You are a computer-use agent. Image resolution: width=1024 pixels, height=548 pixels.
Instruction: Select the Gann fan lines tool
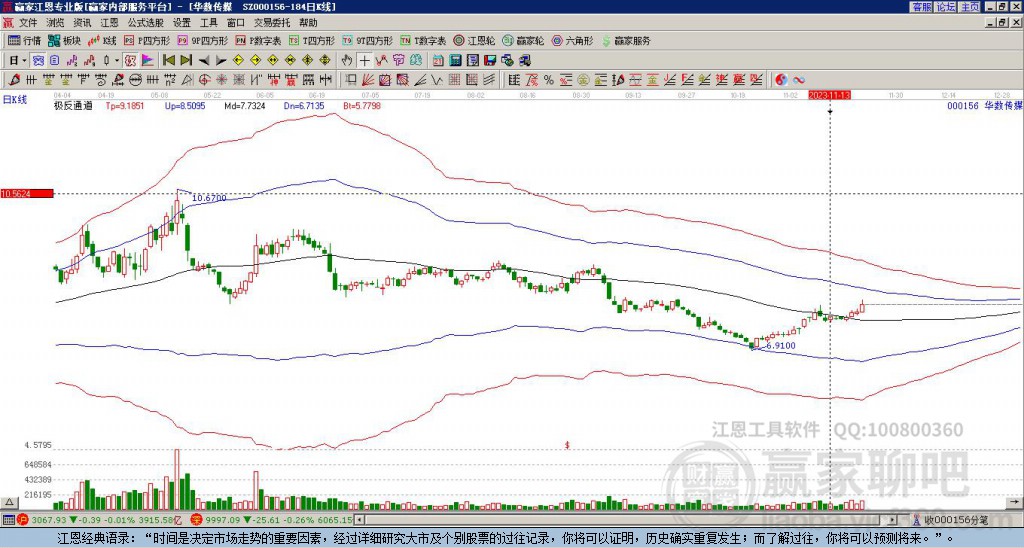click(x=367, y=80)
